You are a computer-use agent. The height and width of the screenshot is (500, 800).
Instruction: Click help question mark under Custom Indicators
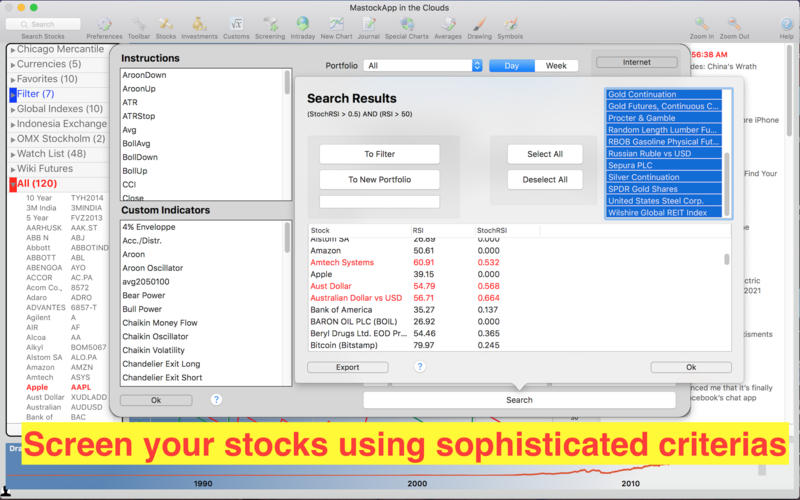tap(216, 399)
